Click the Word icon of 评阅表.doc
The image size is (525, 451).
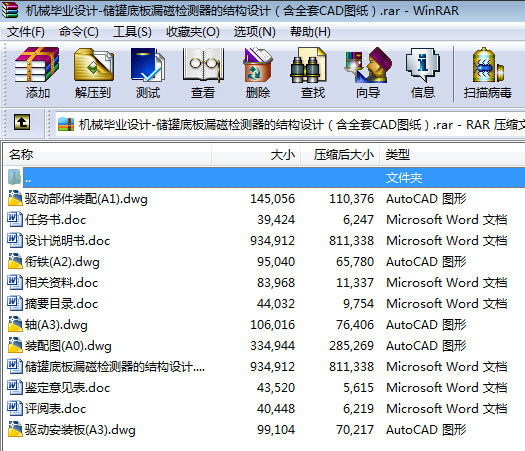click(x=15, y=408)
